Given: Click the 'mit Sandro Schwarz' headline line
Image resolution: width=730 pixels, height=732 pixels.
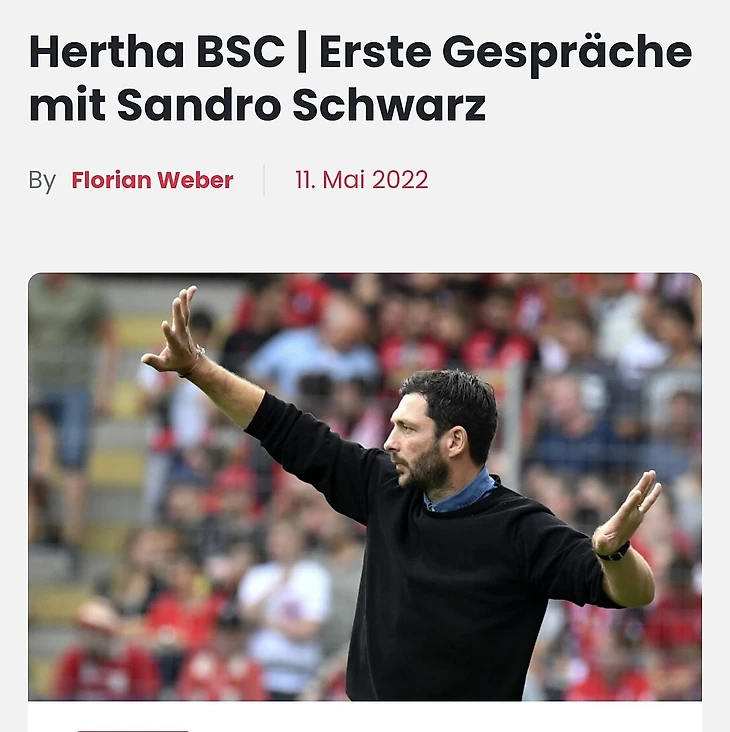Looking at the screenshot, I should pyautogui.click(x=257, y=104).
